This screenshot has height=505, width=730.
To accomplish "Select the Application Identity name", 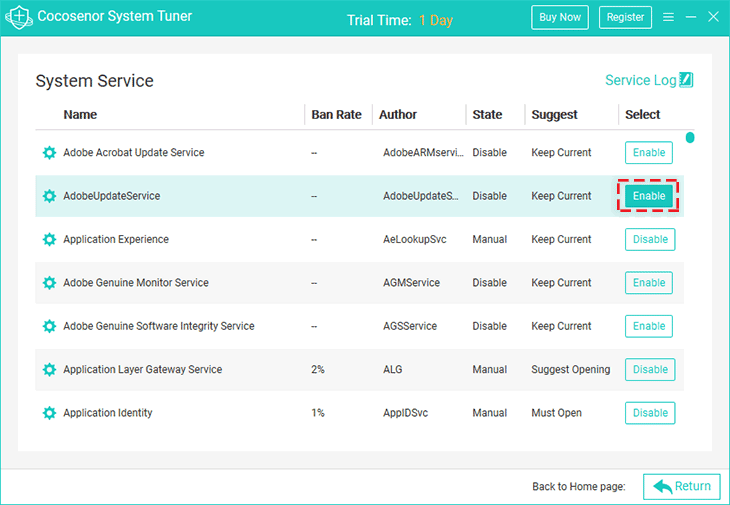I will 108,413.
